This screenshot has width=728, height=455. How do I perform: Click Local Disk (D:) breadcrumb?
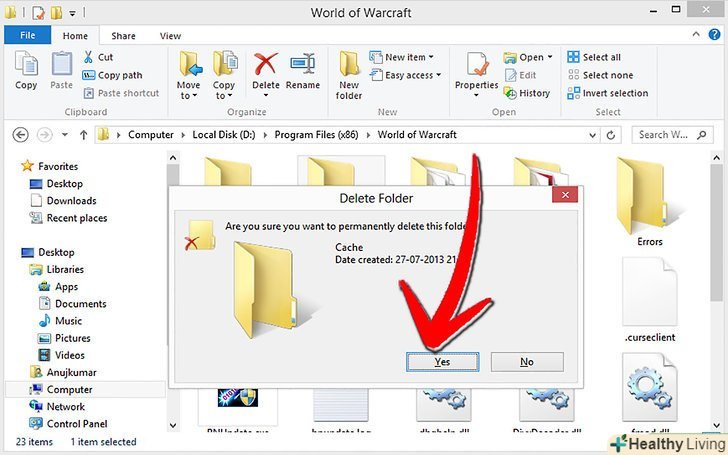(224, 135)
